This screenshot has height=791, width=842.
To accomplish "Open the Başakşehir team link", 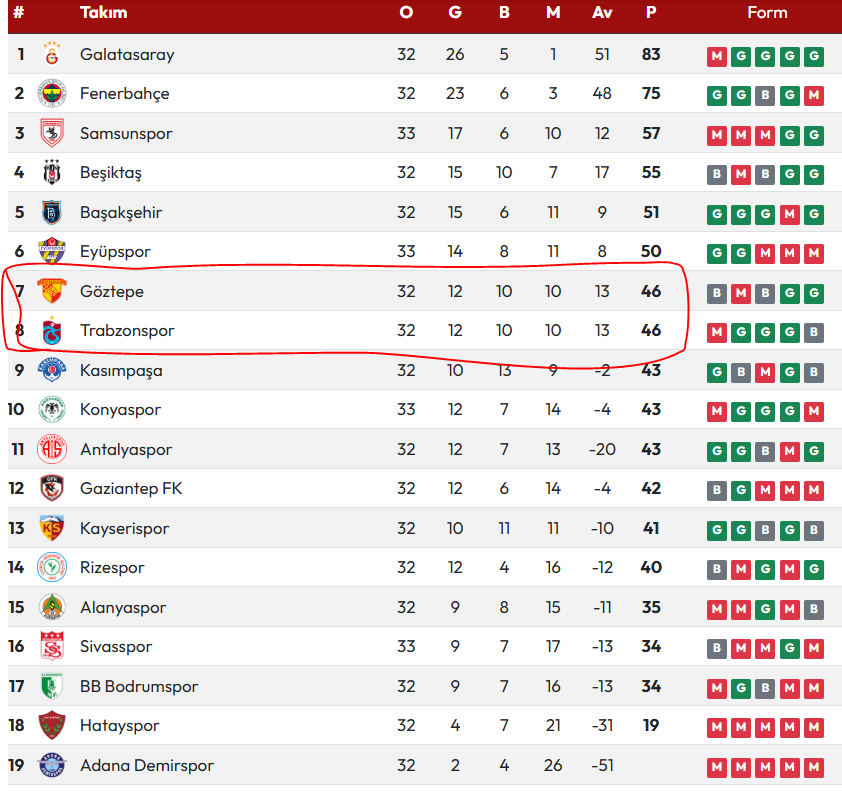I will click(x=121, y=213).
